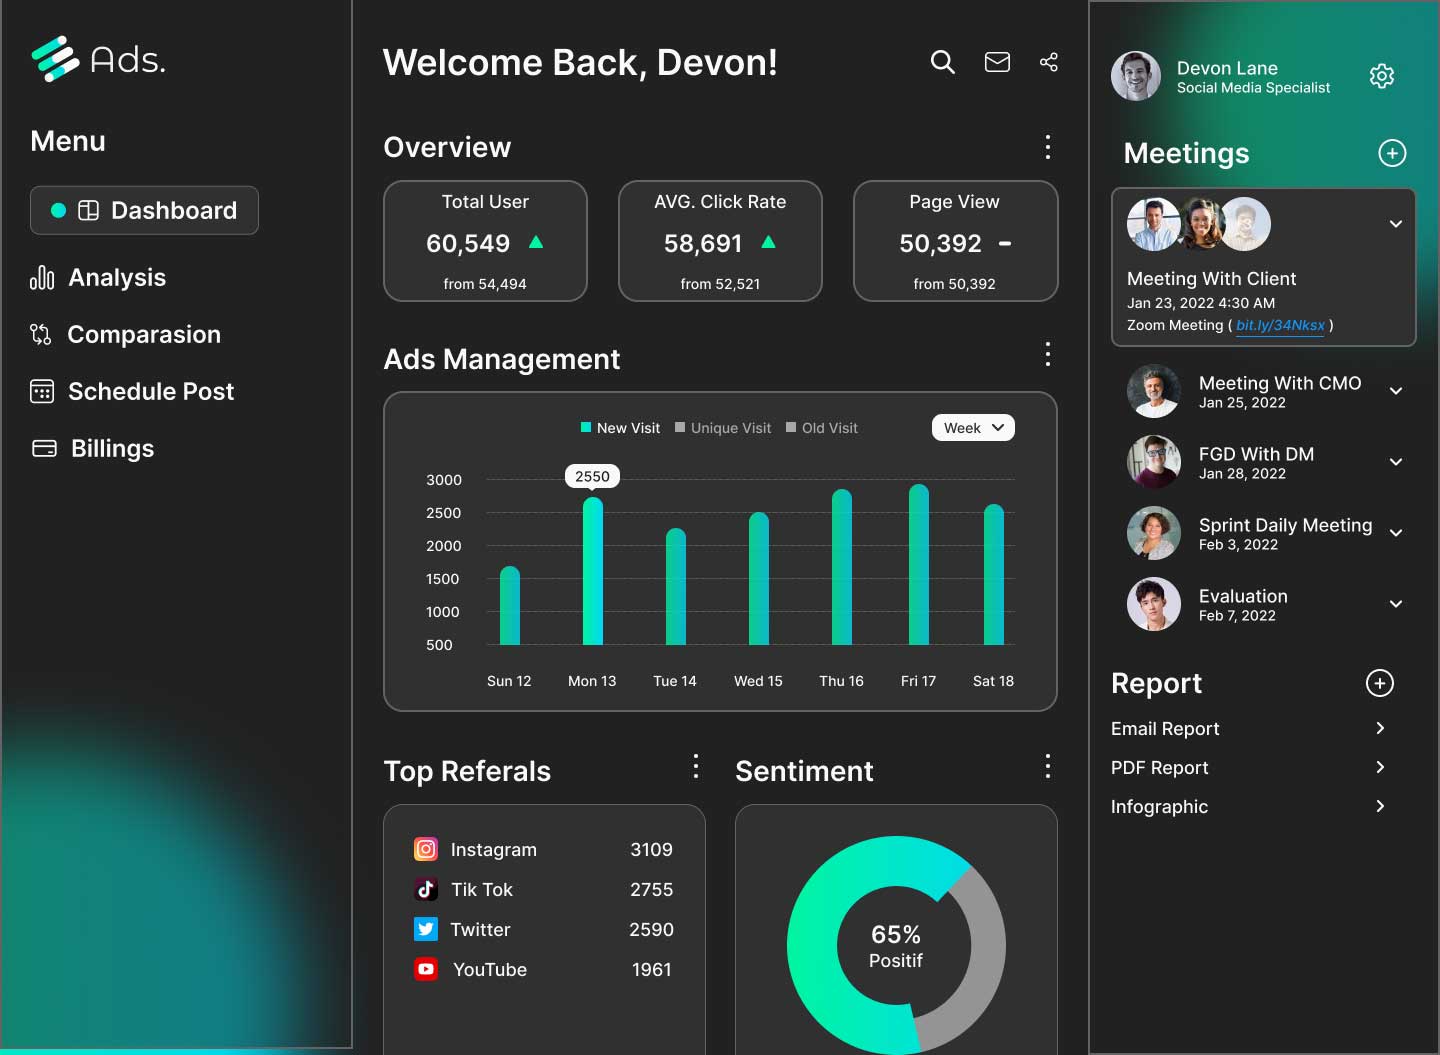This screenshot has width=1440, height=1055.
Task: Expand Sprint Daily Meeting details
Action: [1396, 533]
